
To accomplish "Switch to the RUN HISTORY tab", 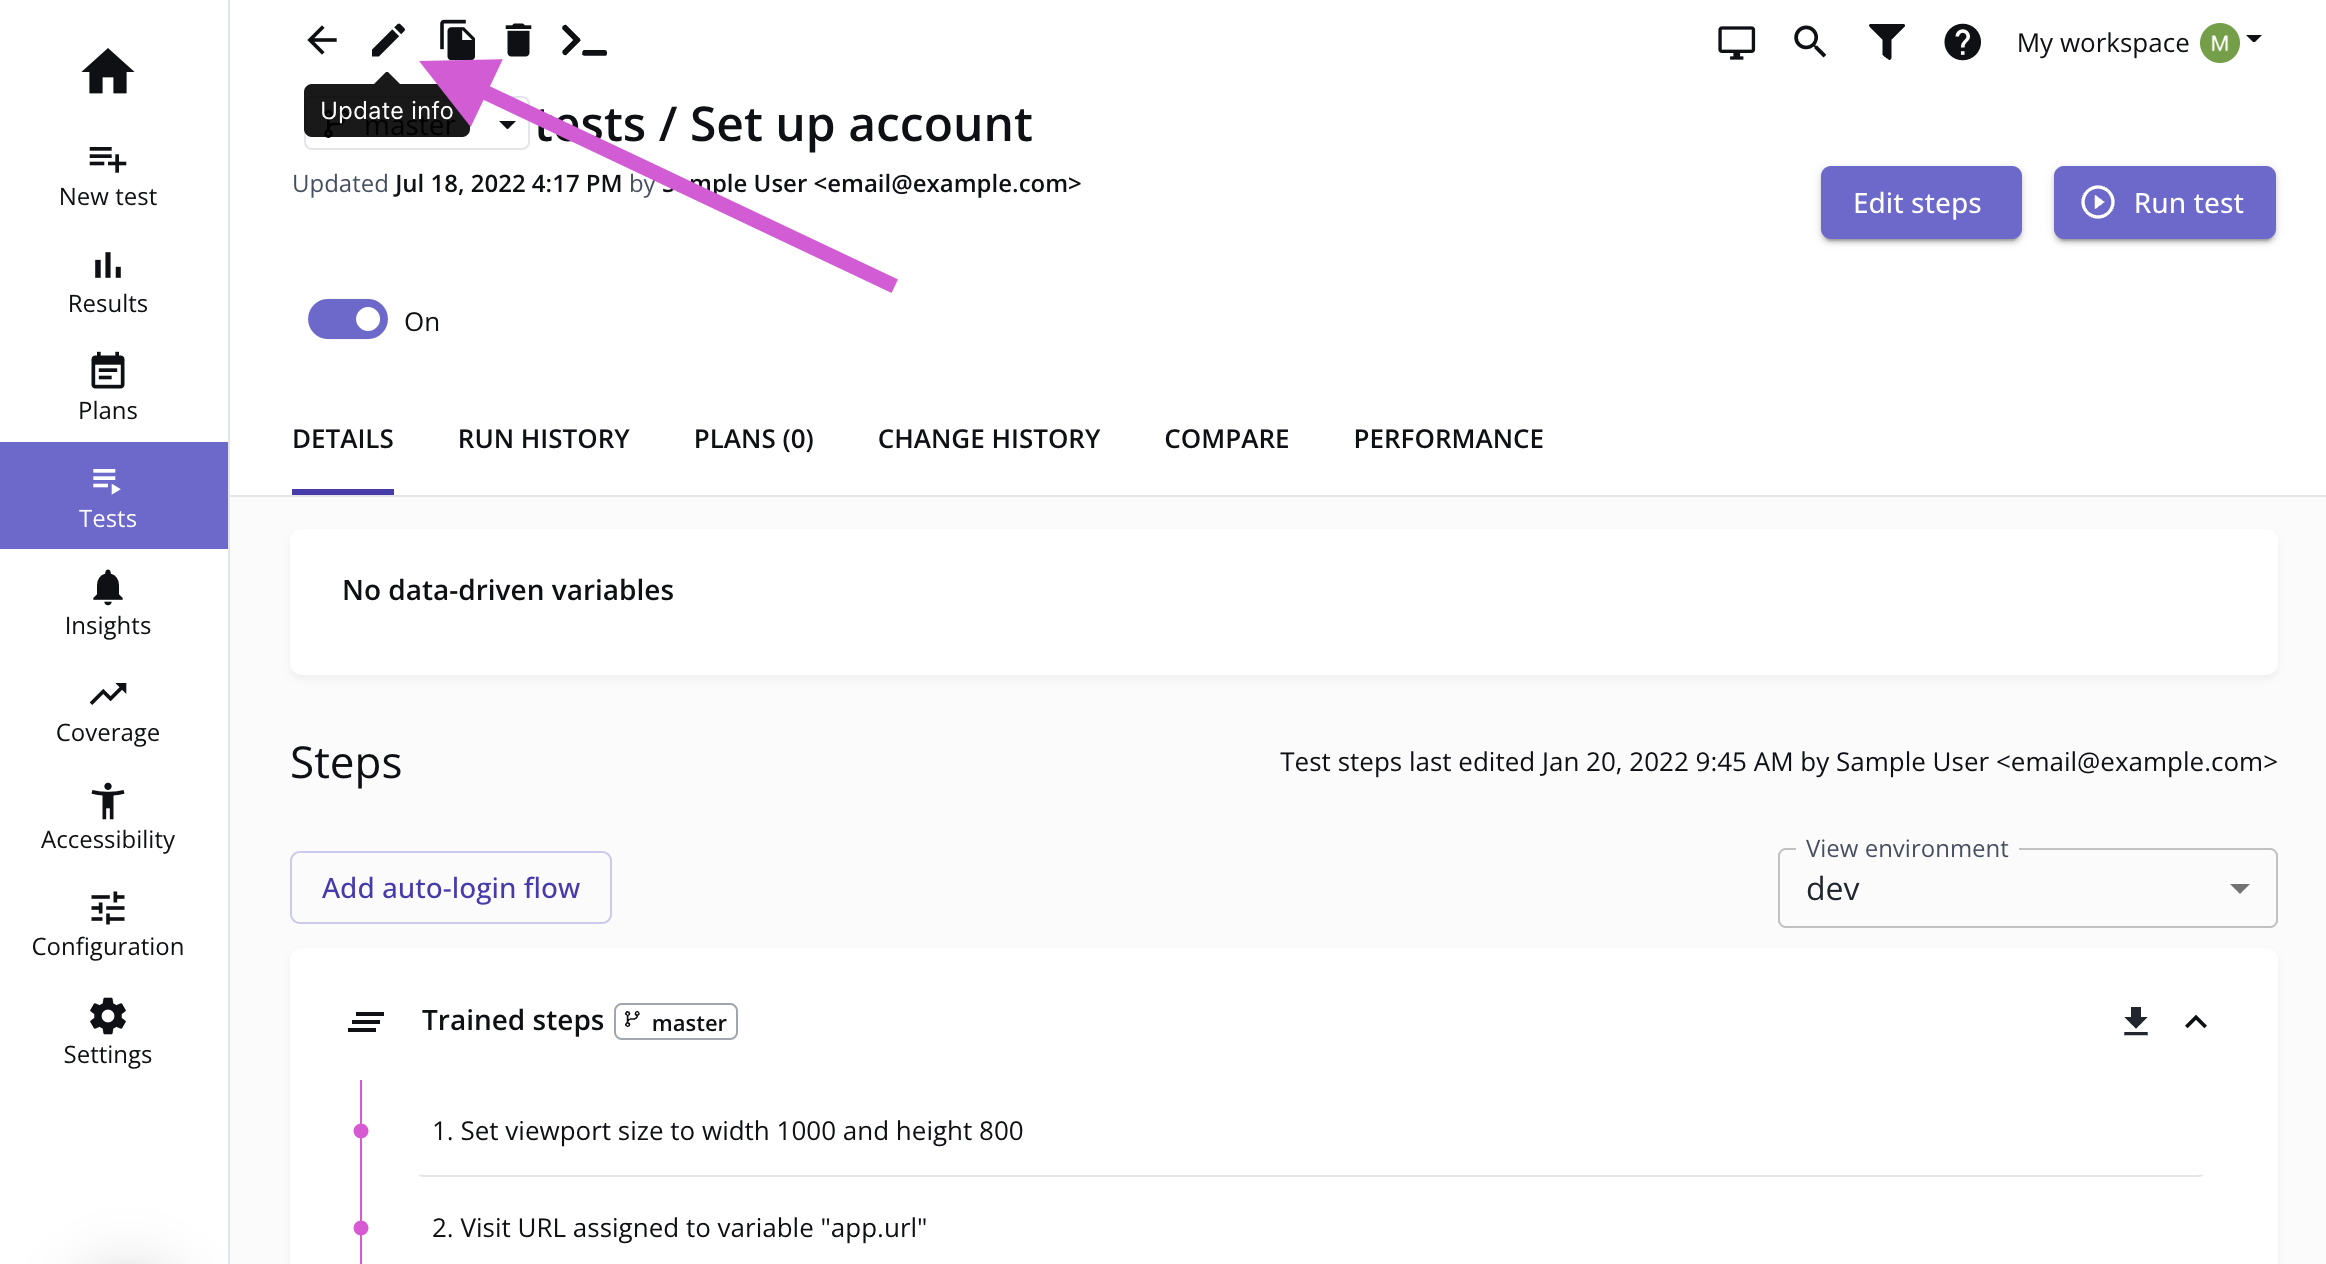I will click(543, 439).
